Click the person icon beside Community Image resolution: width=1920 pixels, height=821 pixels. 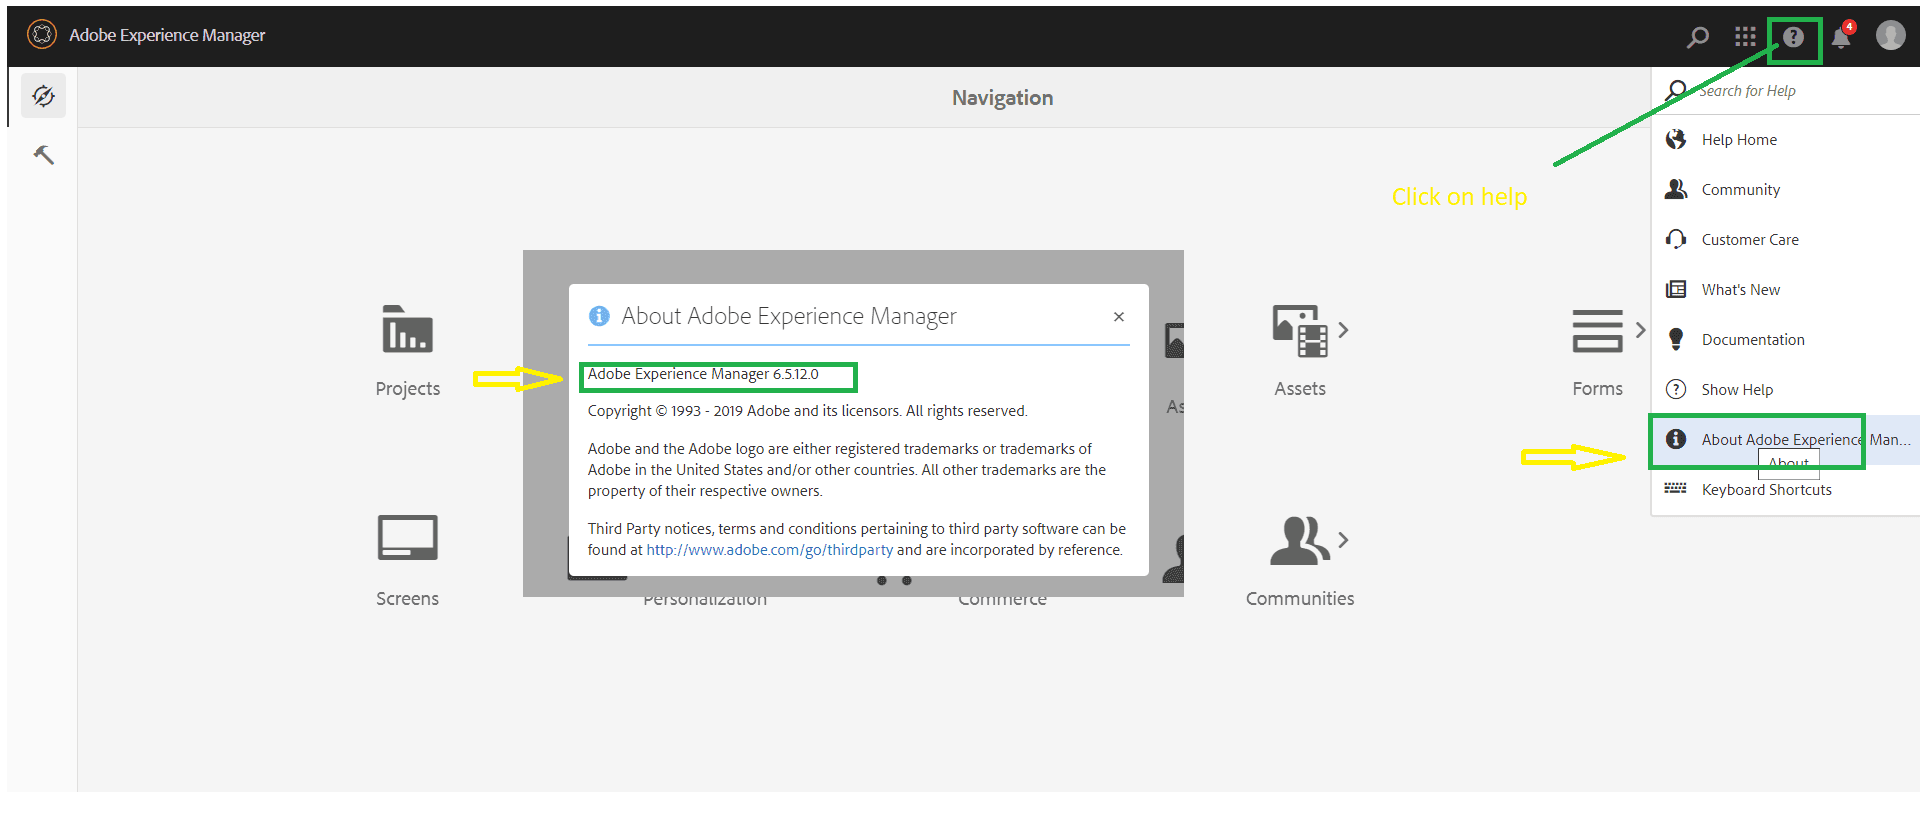[x=1676, y=189]
